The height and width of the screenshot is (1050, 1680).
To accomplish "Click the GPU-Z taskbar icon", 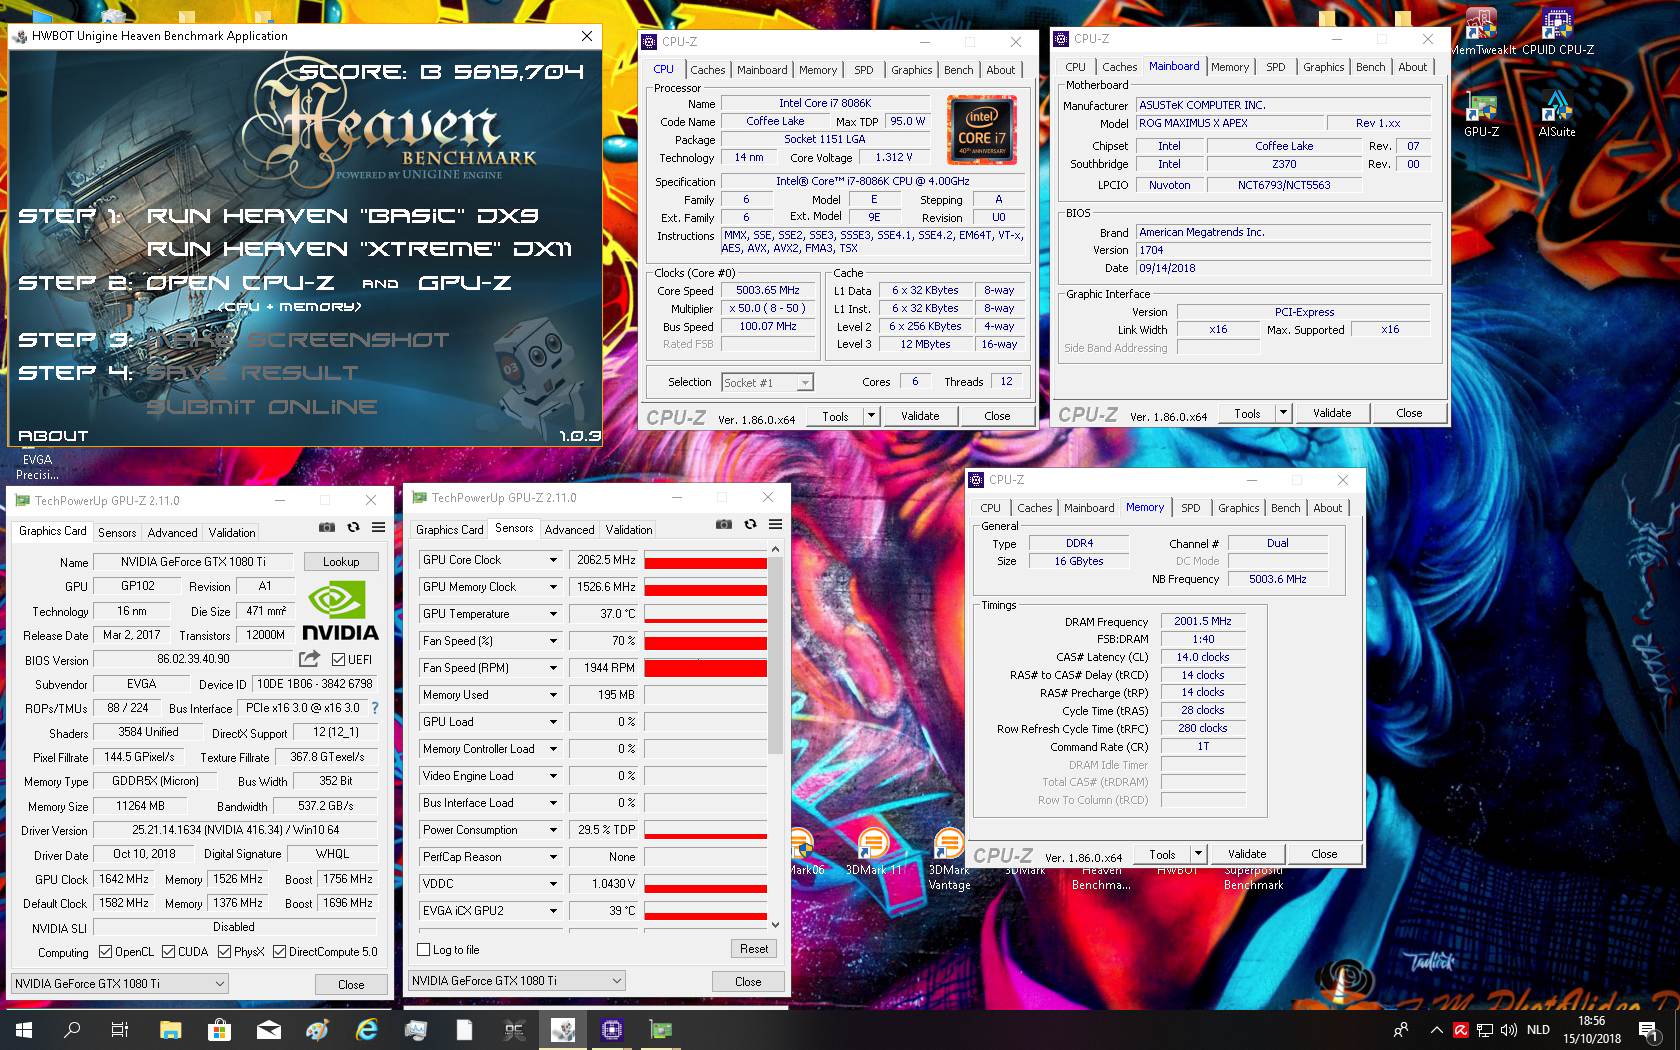I will 661,1029.
